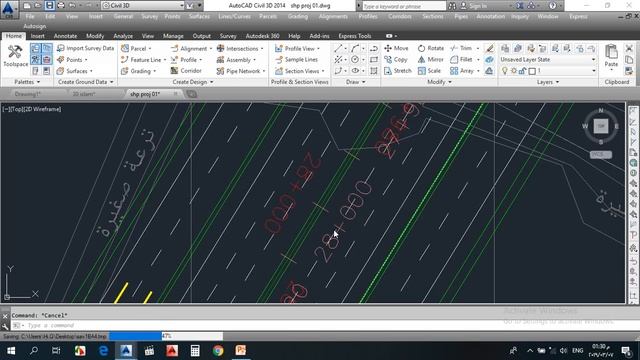The height and width of the screenshot is (360, 640).
Task: Switch to the Autodesk 360 tab
Action: 262,36
